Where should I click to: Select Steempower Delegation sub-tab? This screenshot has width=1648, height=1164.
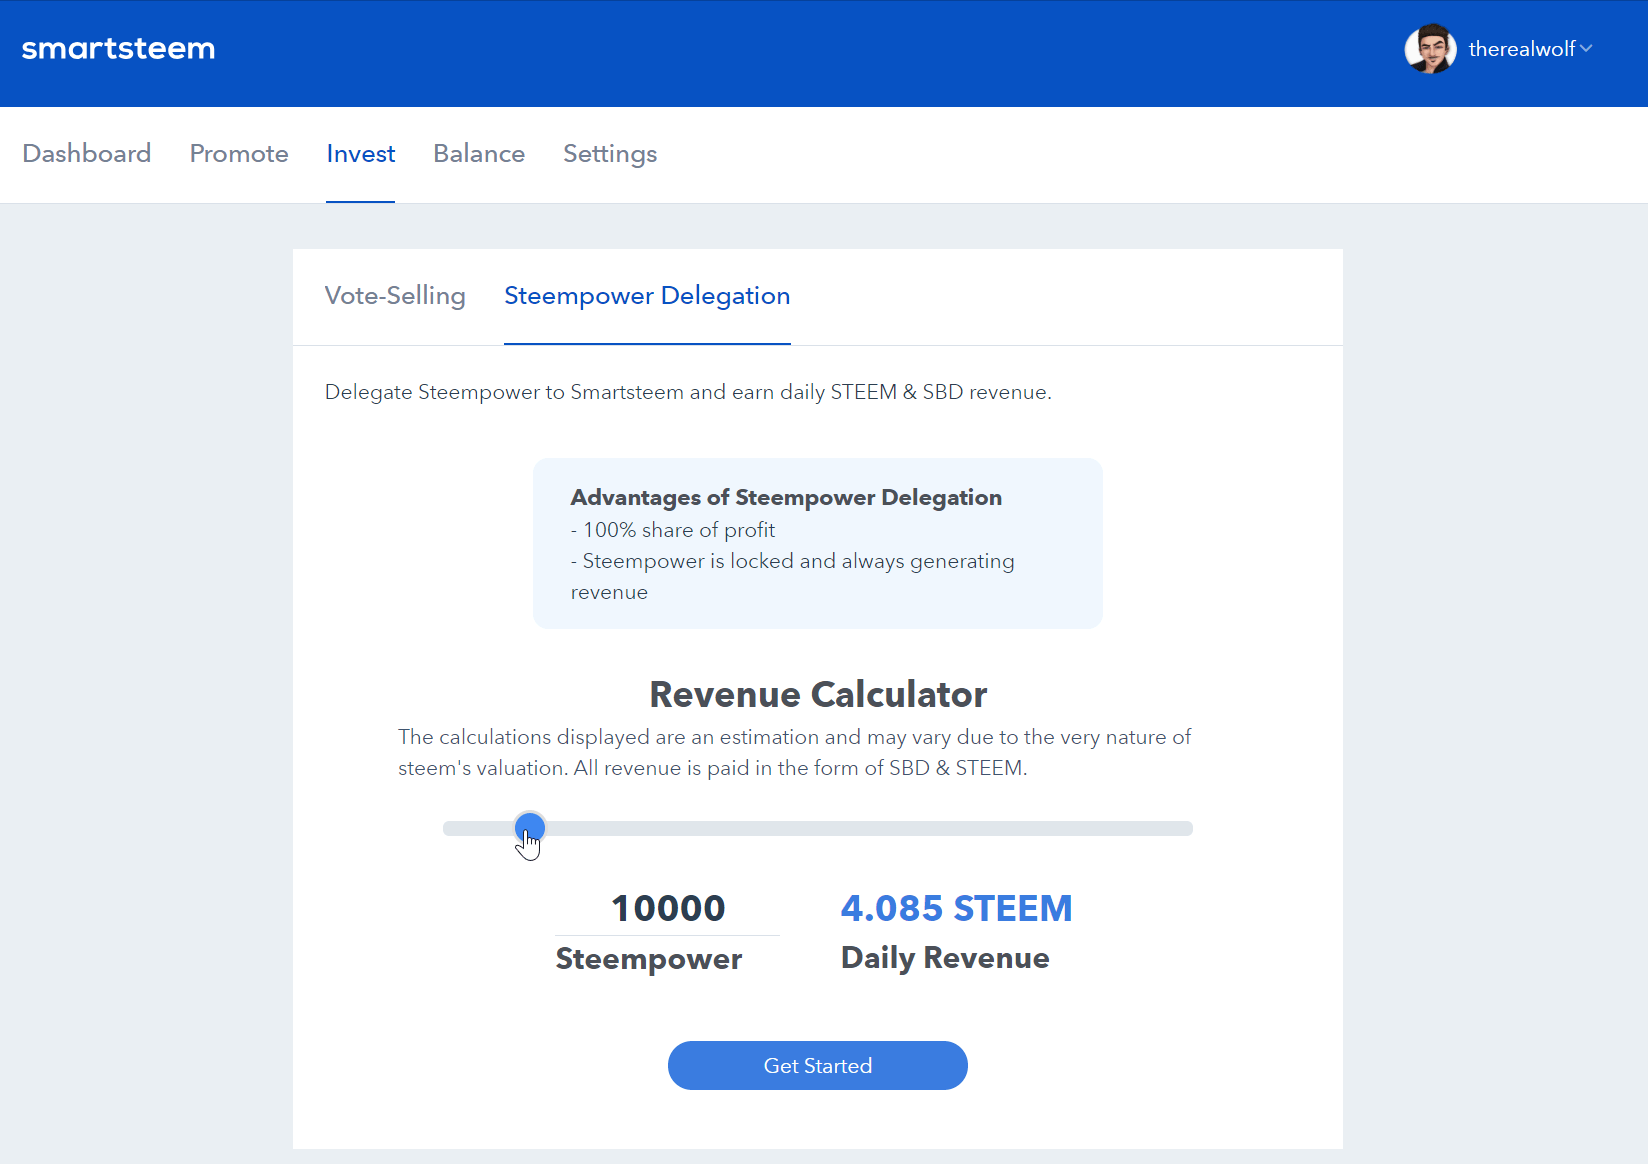(x=647, y=296)
